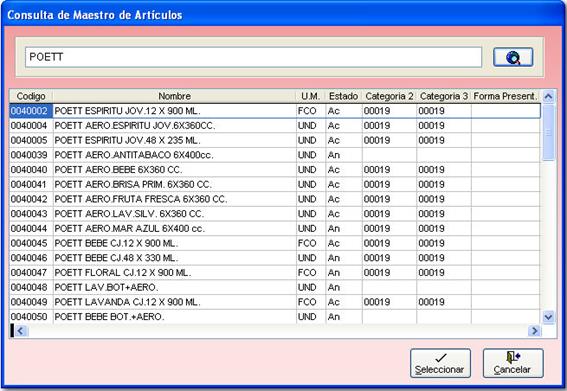Viewport: 567px width, 391px height.
Task: Click the FCO unit cell of row 0040047
Action: (311, 273)
